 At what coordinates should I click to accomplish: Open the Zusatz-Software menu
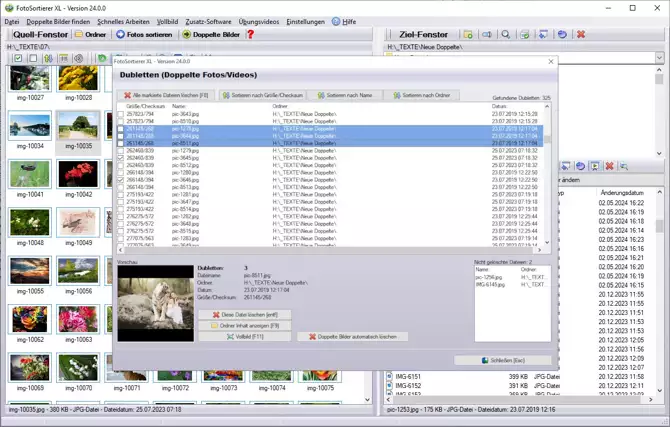(x=208, y=21)
